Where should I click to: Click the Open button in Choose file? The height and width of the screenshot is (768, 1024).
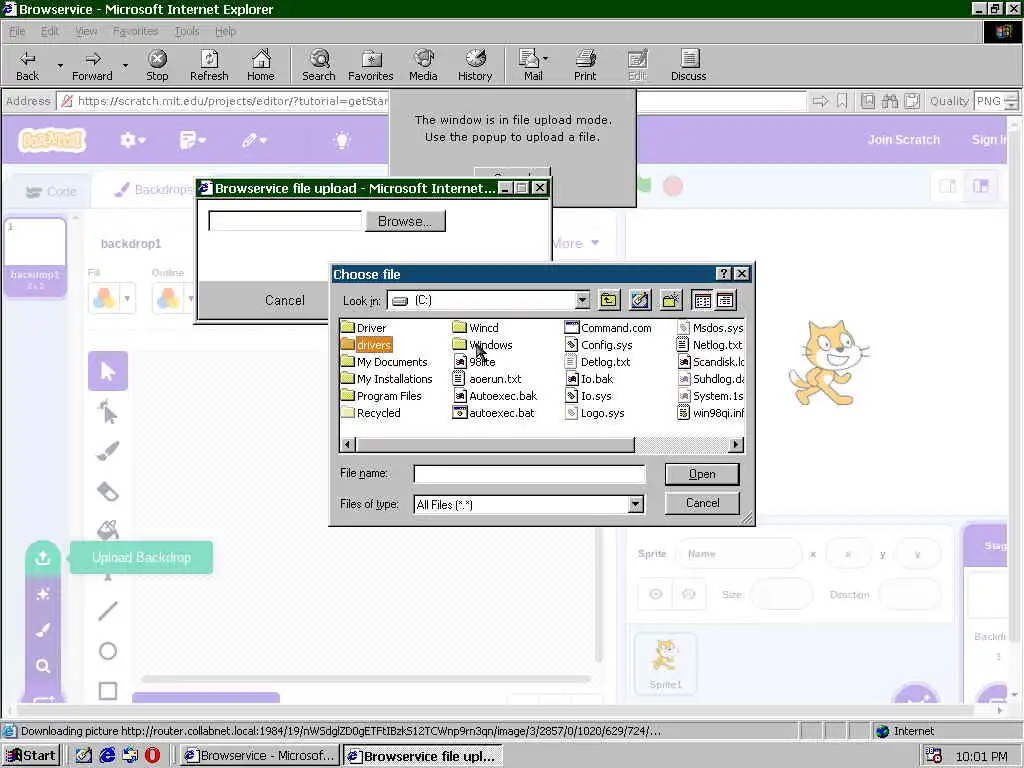click(702, 474)
